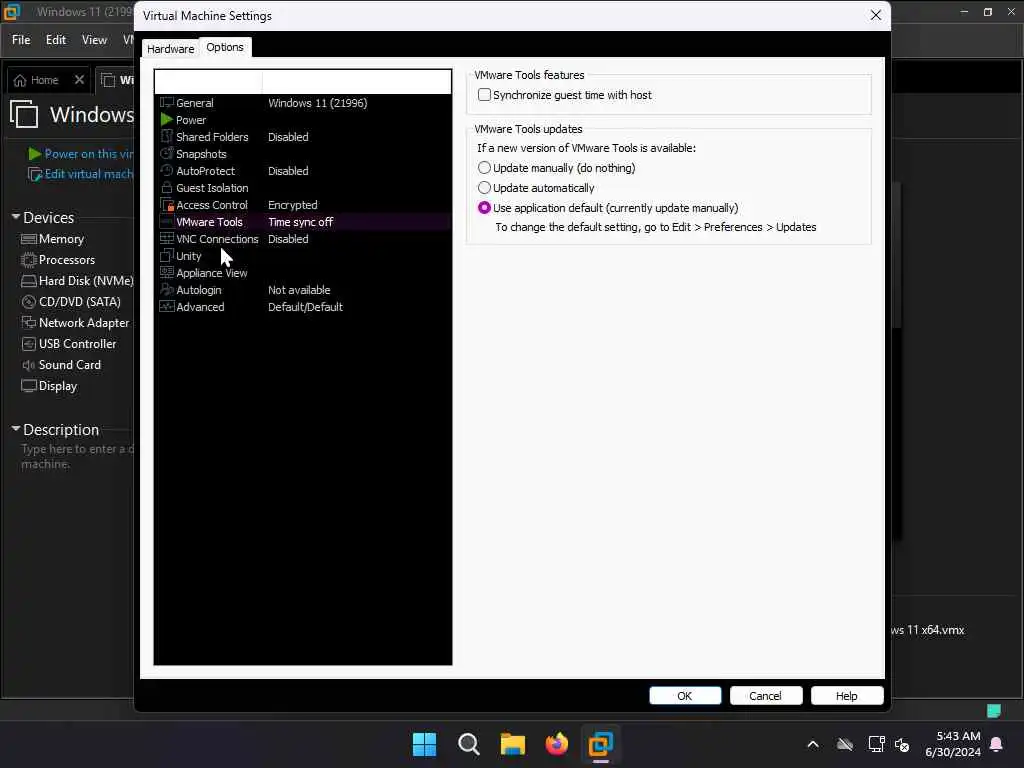Viewport: 1024px width, 768px height.
Task: Collapse the Description section
Action: pos(16,429)
